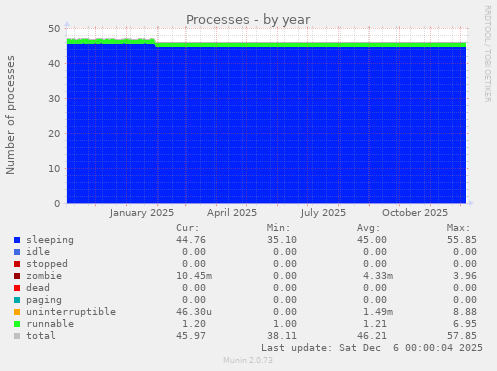Click the blue sleeping area of the graph

click(x=267, y=125)
